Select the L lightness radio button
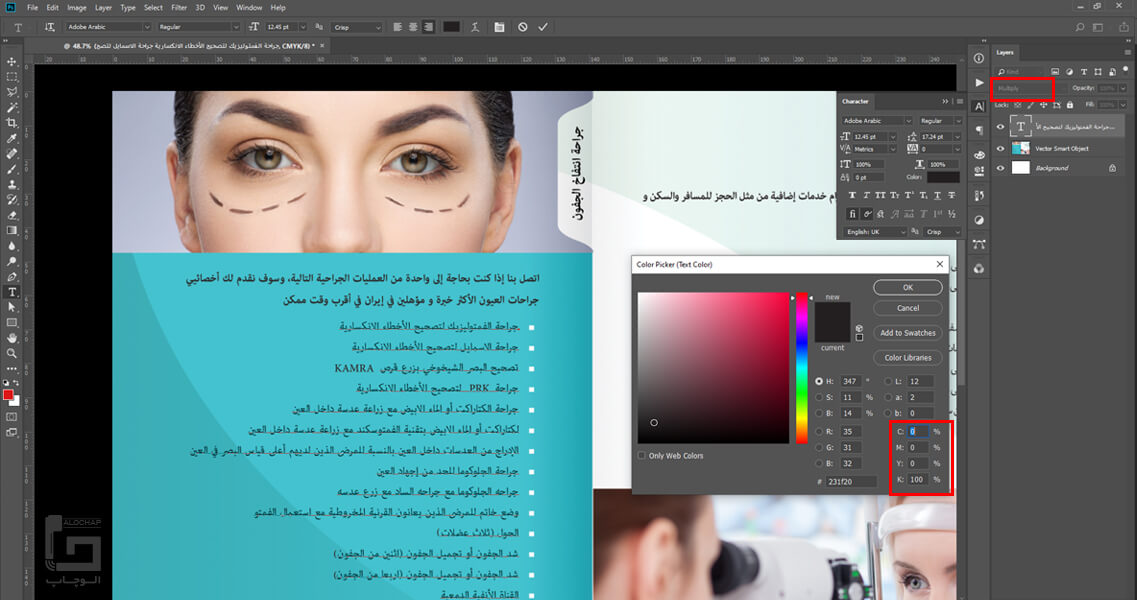This screenshot has height=600, width=1137. click(888, 381)
